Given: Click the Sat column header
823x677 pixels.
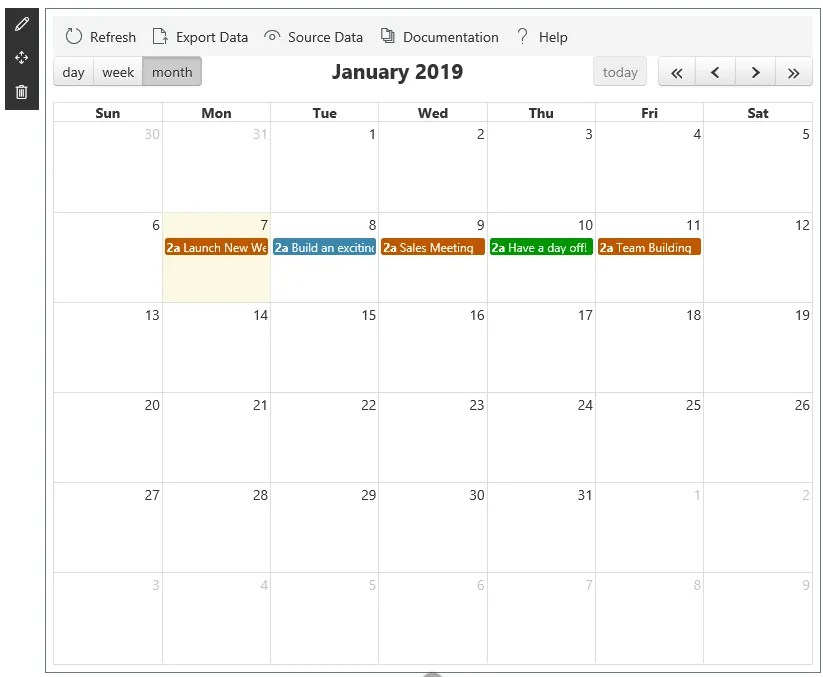Looking at the screenshot, I should 758,113.
